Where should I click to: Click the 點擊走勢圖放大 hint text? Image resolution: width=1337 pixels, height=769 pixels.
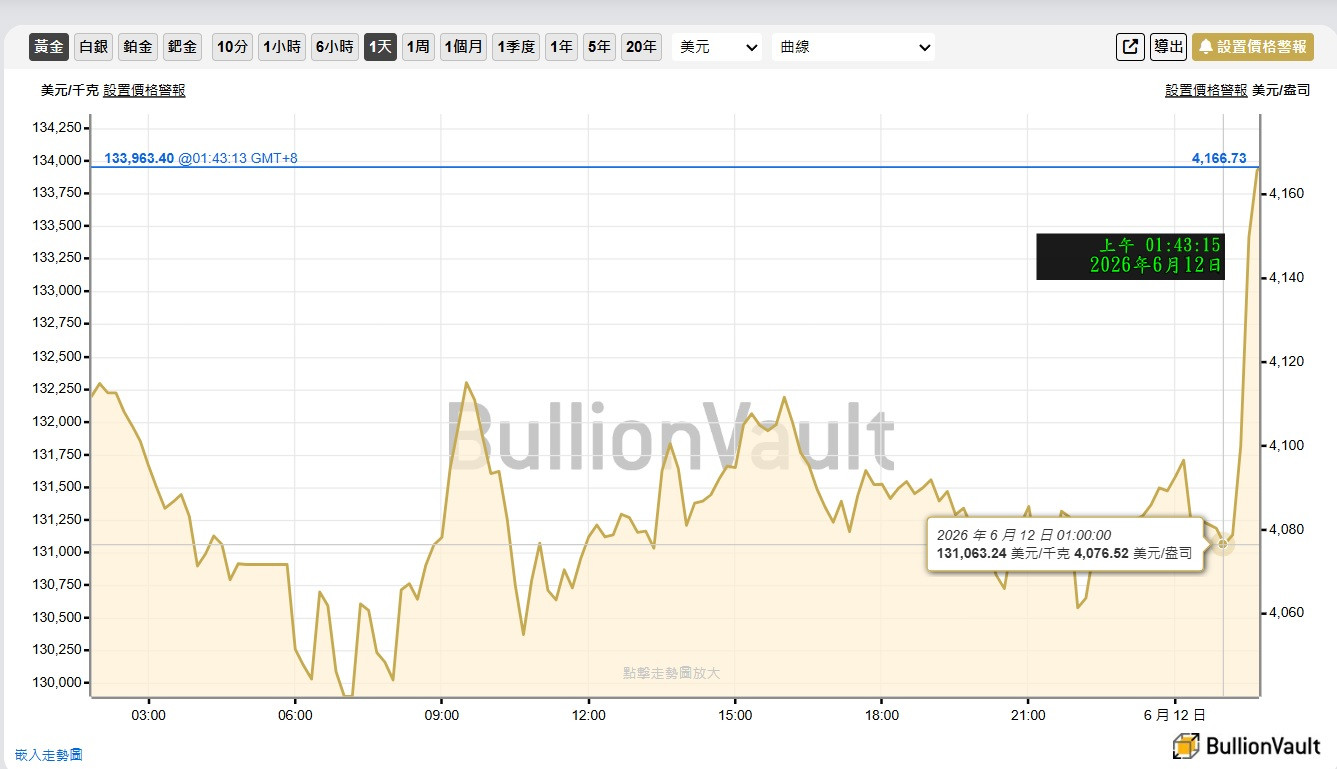click(671, 673)
